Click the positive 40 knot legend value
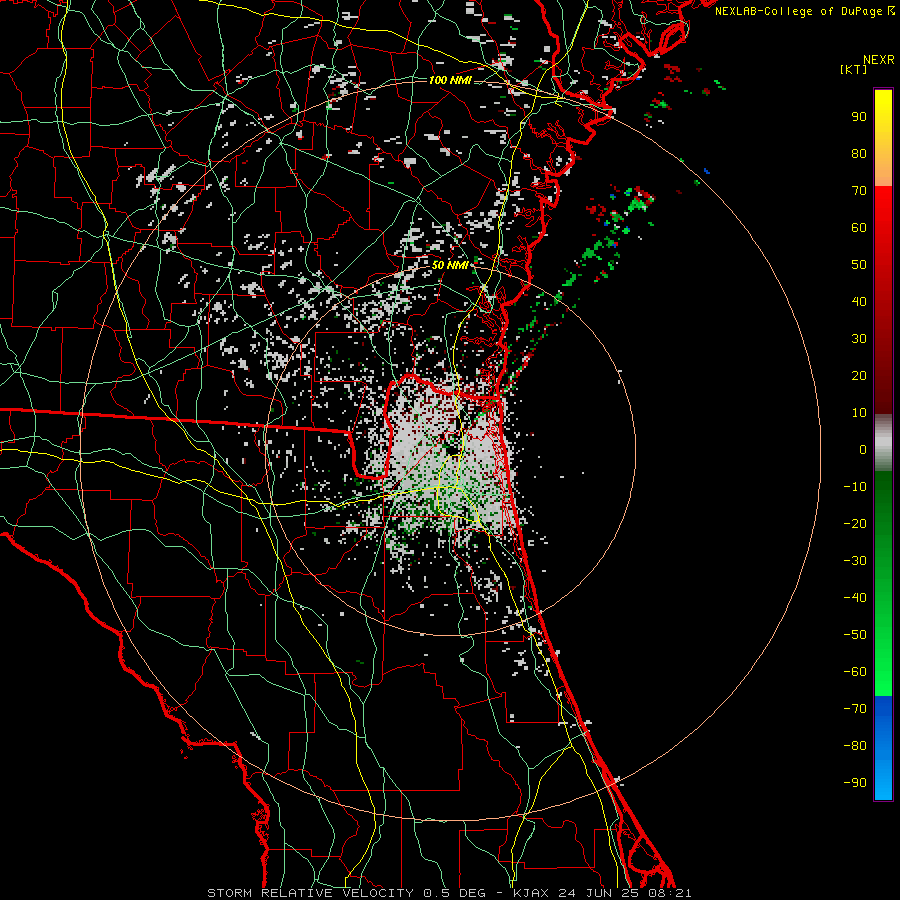900x900 pixels. tap(859, 302)
